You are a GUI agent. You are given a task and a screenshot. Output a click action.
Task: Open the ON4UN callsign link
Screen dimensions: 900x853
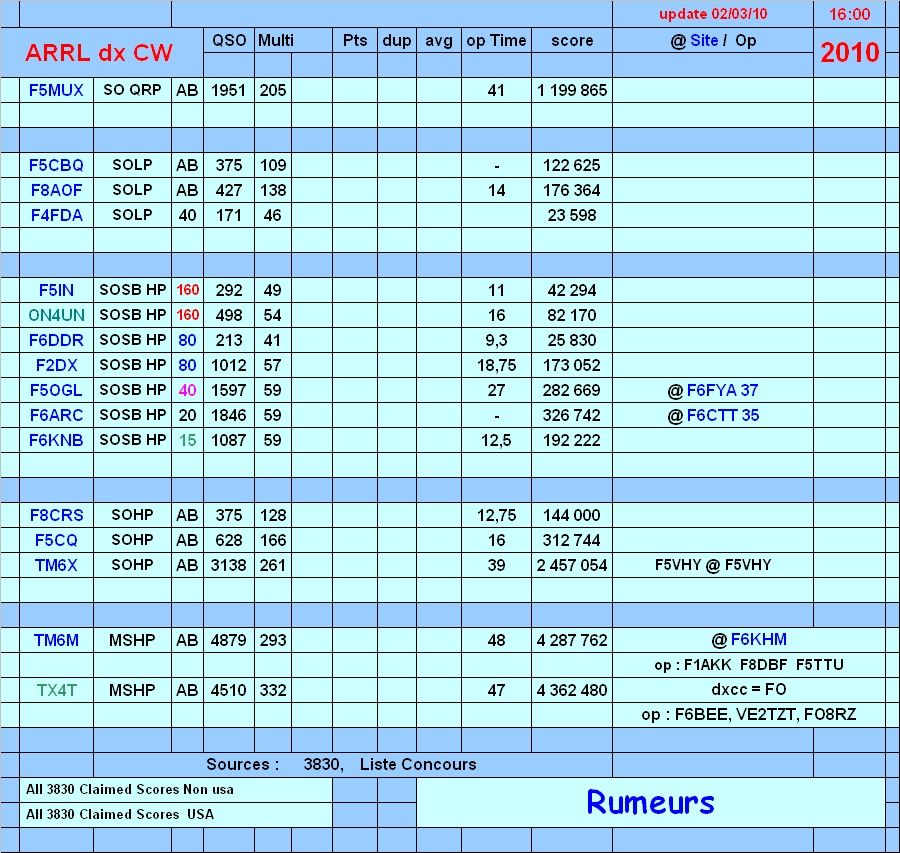pos(56,315)
